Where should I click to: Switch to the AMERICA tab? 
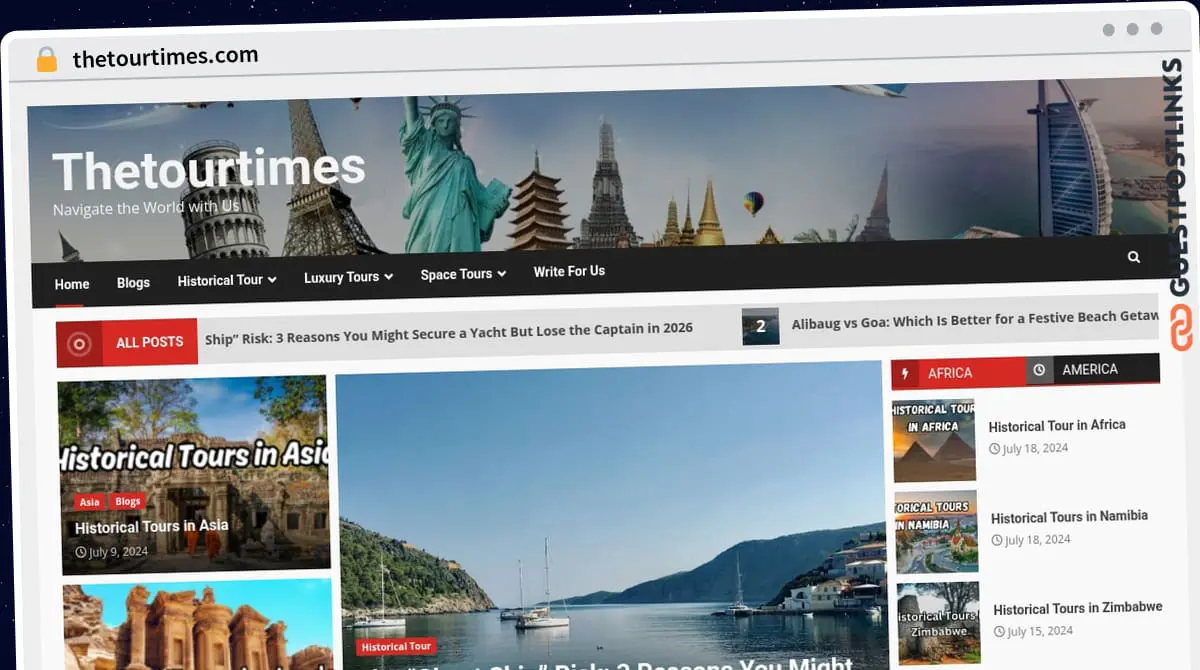(1090, 368)
